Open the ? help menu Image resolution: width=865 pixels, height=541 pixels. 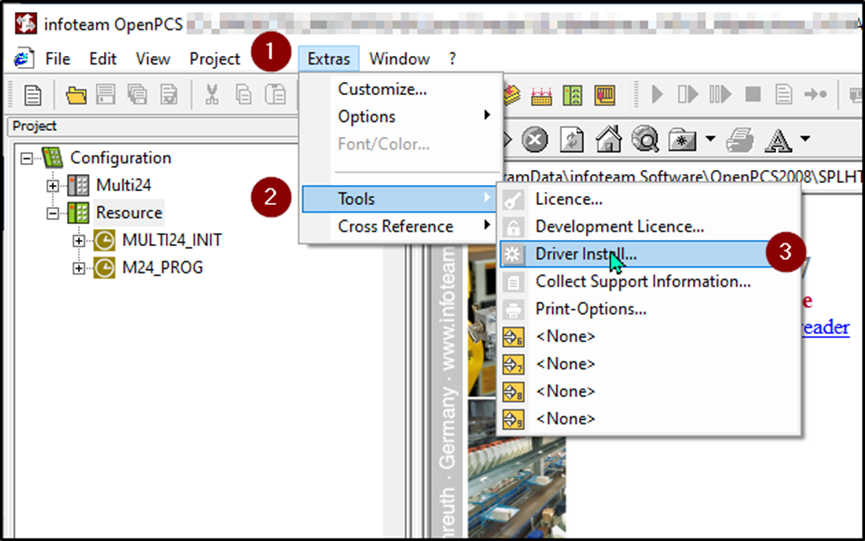tap(452, 58)
